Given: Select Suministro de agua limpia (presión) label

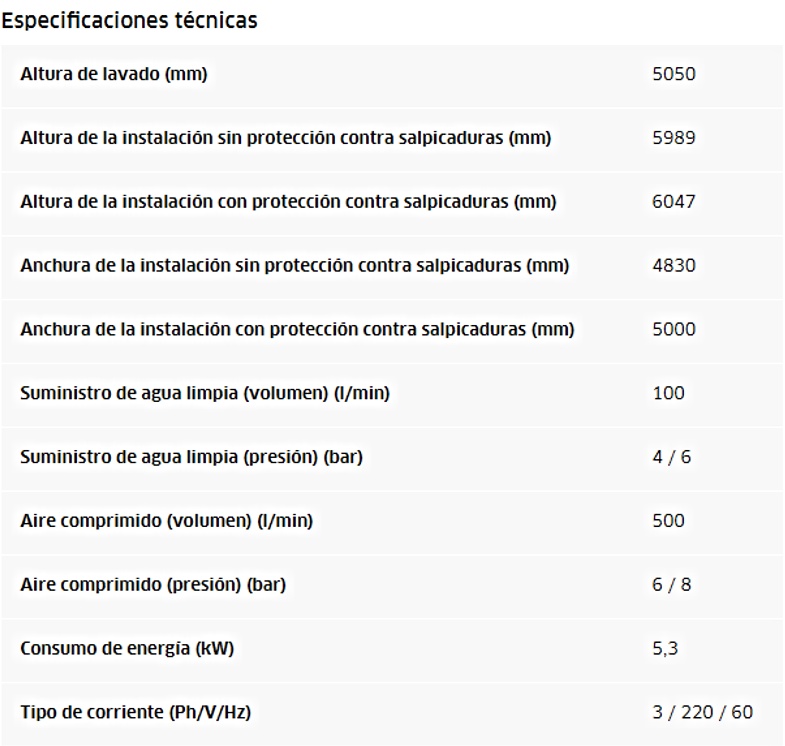Looking at the screenshot, I should (191, 457).
